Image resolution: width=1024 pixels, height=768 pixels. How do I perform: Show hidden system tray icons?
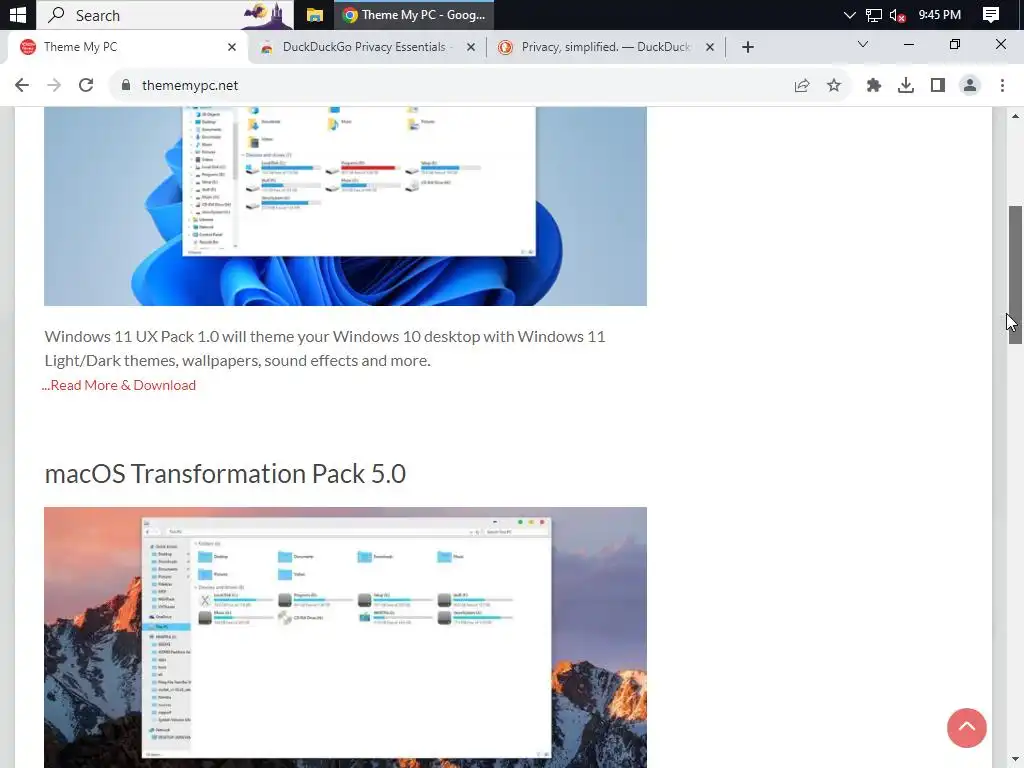tap(849, 14)
